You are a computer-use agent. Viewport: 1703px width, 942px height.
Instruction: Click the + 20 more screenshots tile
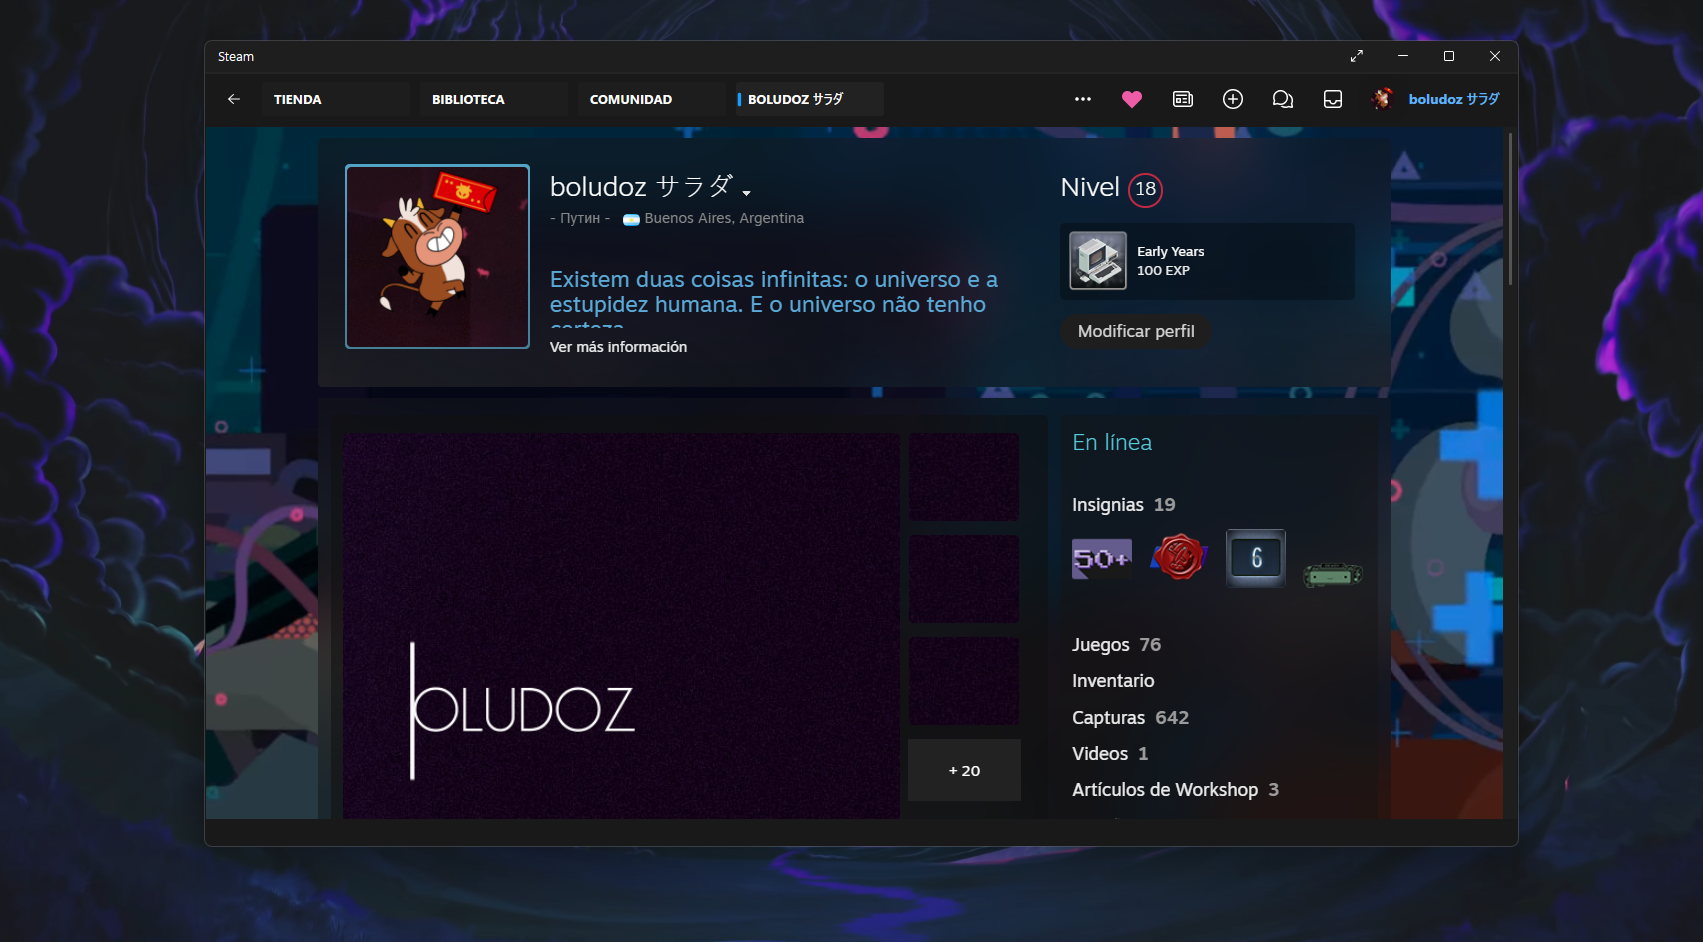[x=964, y=770]
